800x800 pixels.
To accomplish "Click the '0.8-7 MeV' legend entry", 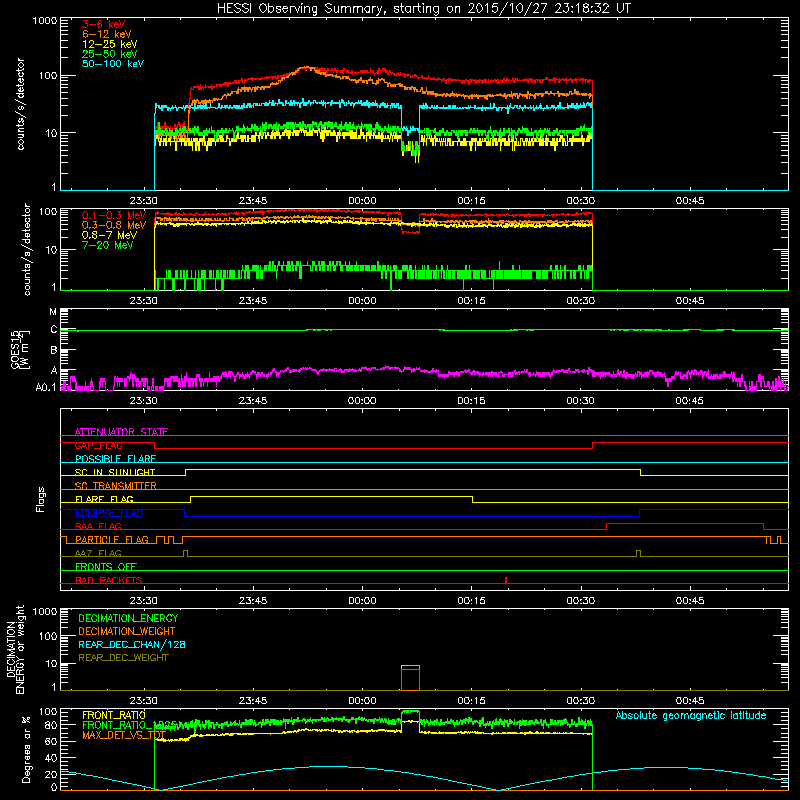I will pyautogui.click(x=109, y=235).
